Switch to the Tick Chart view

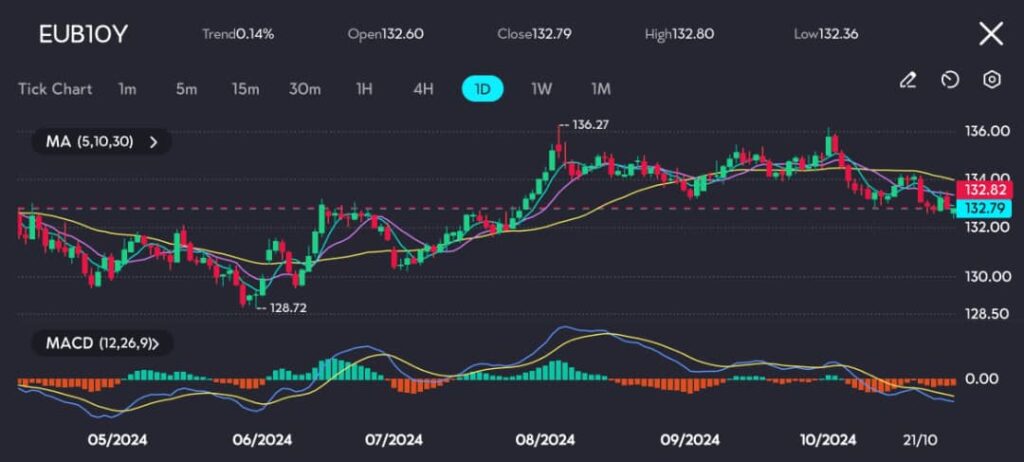[55, 89]
